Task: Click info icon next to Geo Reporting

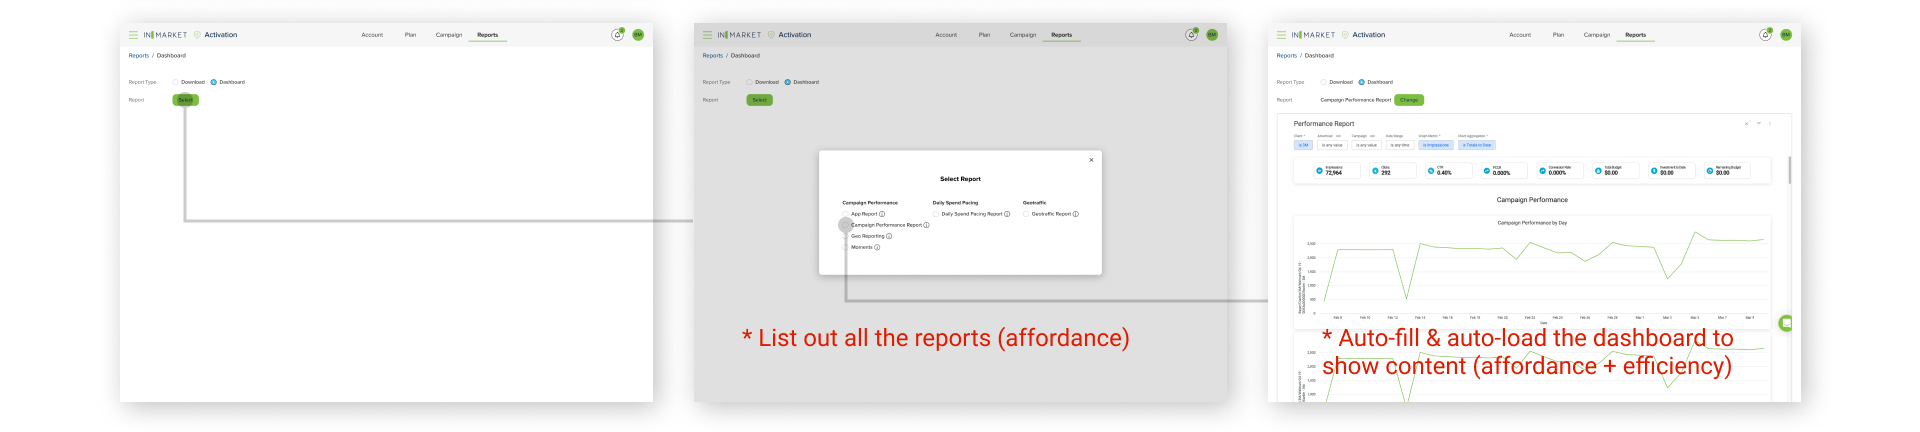Action: (x=889, y=236)
